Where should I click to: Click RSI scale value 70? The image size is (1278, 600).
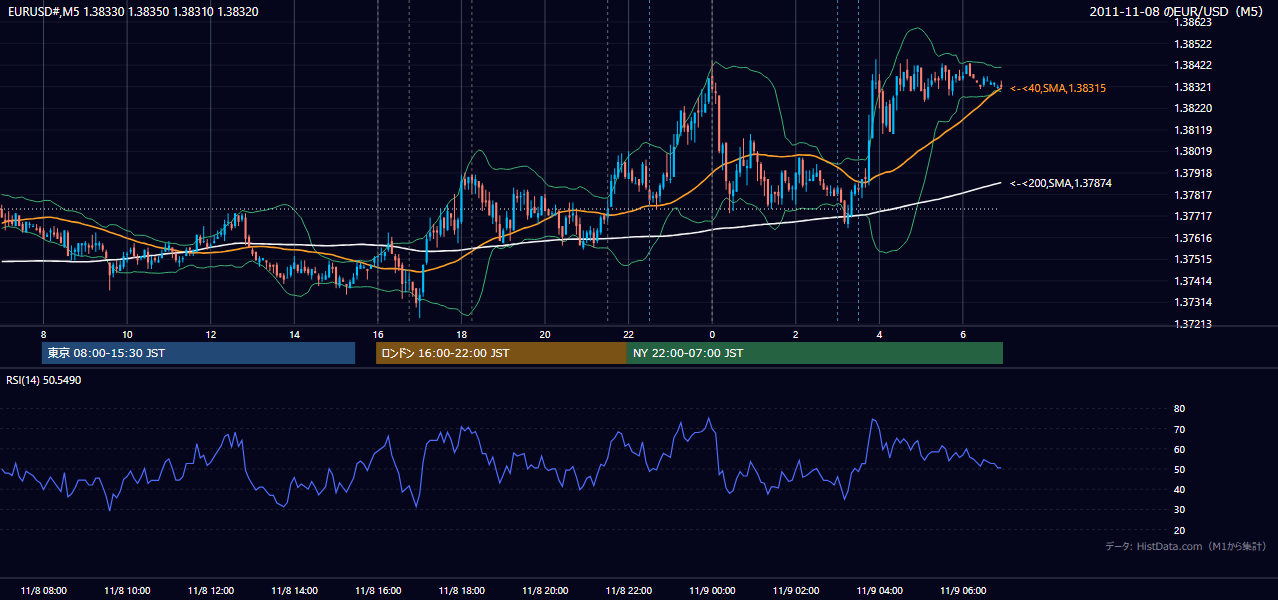[x=1179, y=429]
